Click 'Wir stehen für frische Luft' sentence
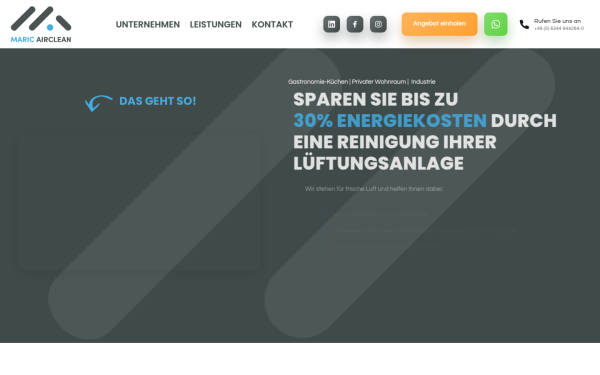 coord(374,189)
